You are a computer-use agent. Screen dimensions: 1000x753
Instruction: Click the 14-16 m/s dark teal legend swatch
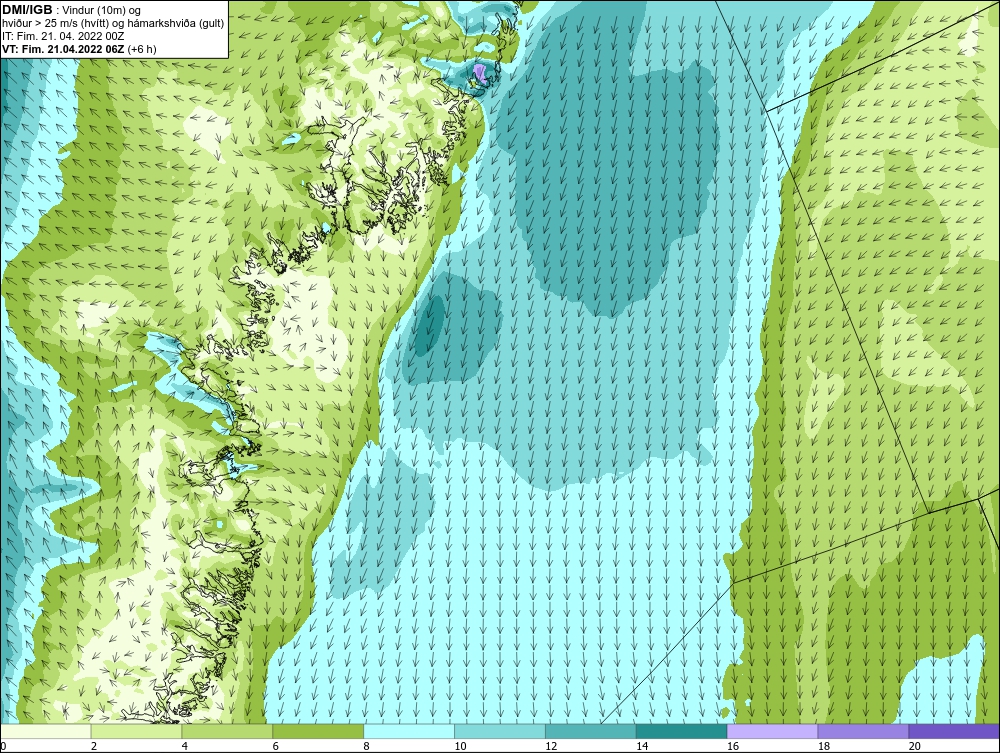click(x=681, y=731)
